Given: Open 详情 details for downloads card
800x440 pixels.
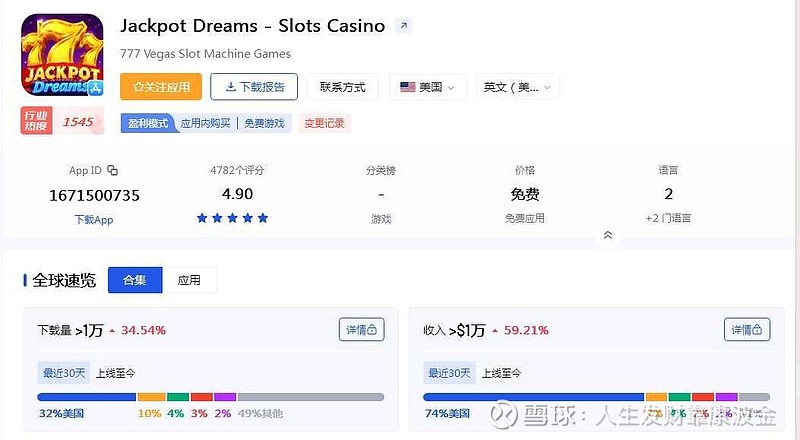Looking at the screenshot, I should pyautogui.click(x=361, y=329).
